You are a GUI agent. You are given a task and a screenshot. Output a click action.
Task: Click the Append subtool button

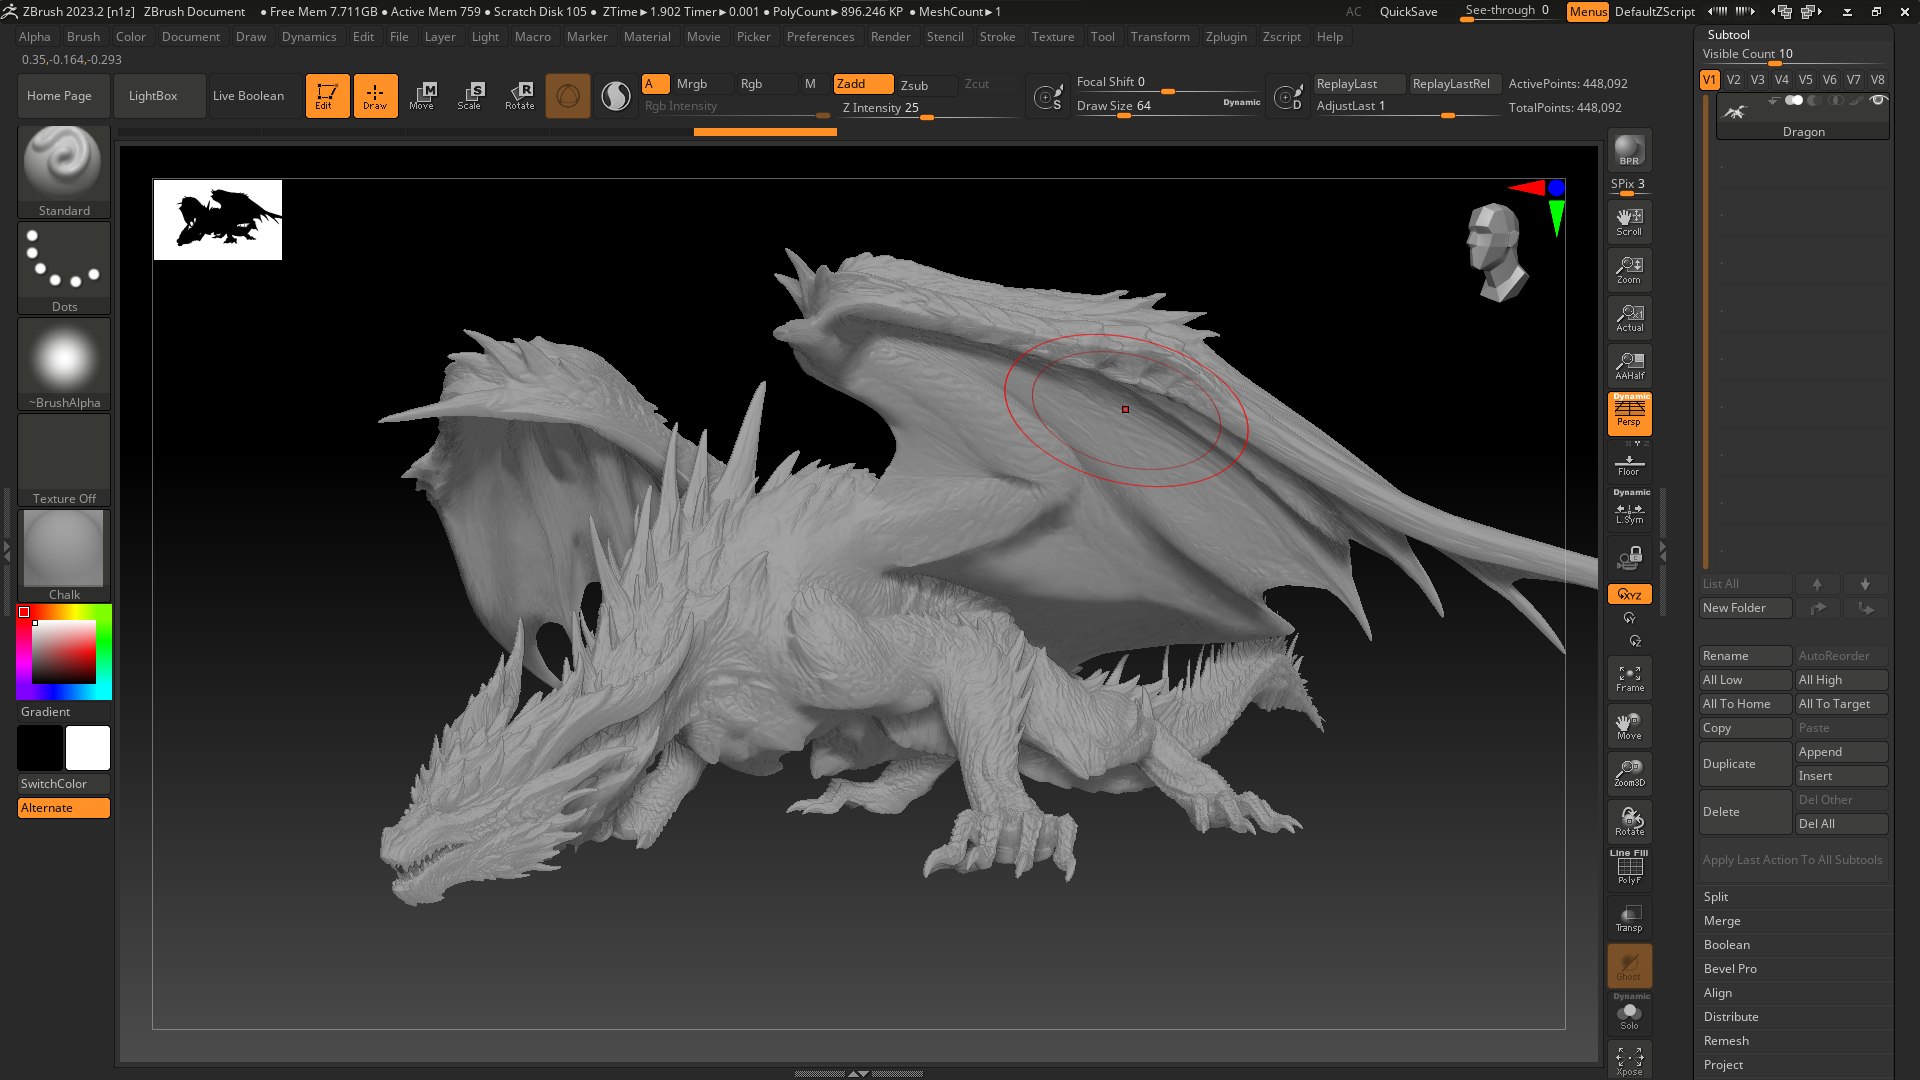(x=1841, y=752)
